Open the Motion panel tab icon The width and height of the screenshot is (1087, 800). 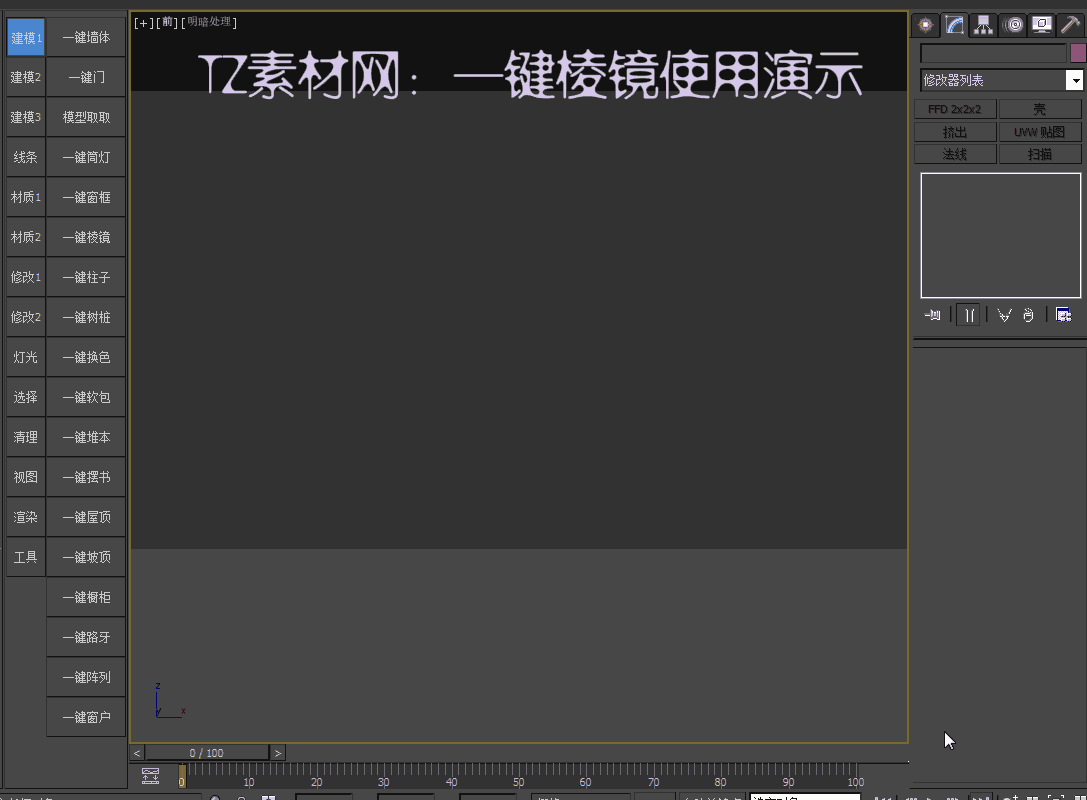[1013, 26]
